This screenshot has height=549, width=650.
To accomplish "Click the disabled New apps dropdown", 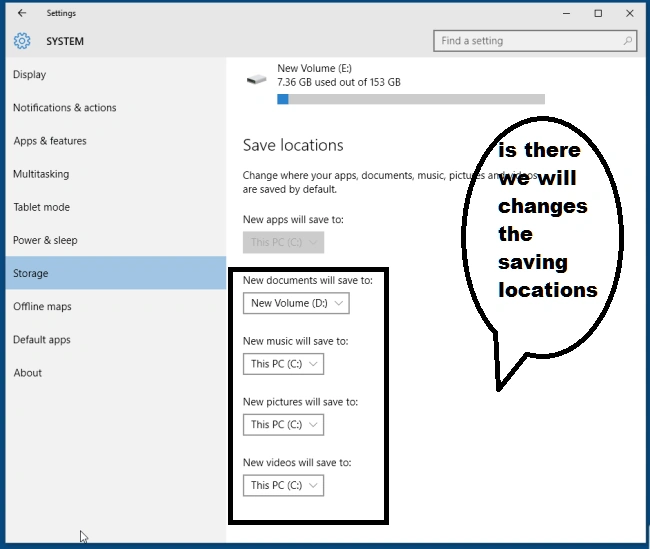I will pyautogui.click(x=283, y=242).
